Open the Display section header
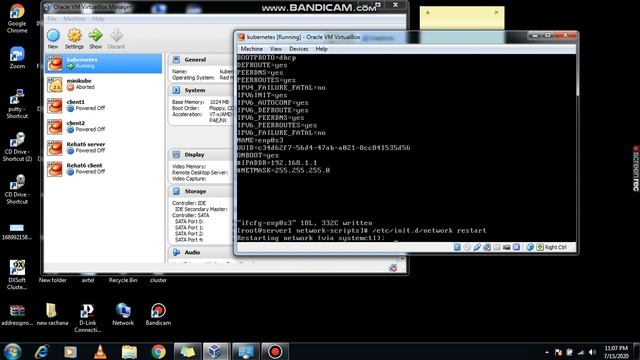Screen dimensions: 640x360 (194, 155)
